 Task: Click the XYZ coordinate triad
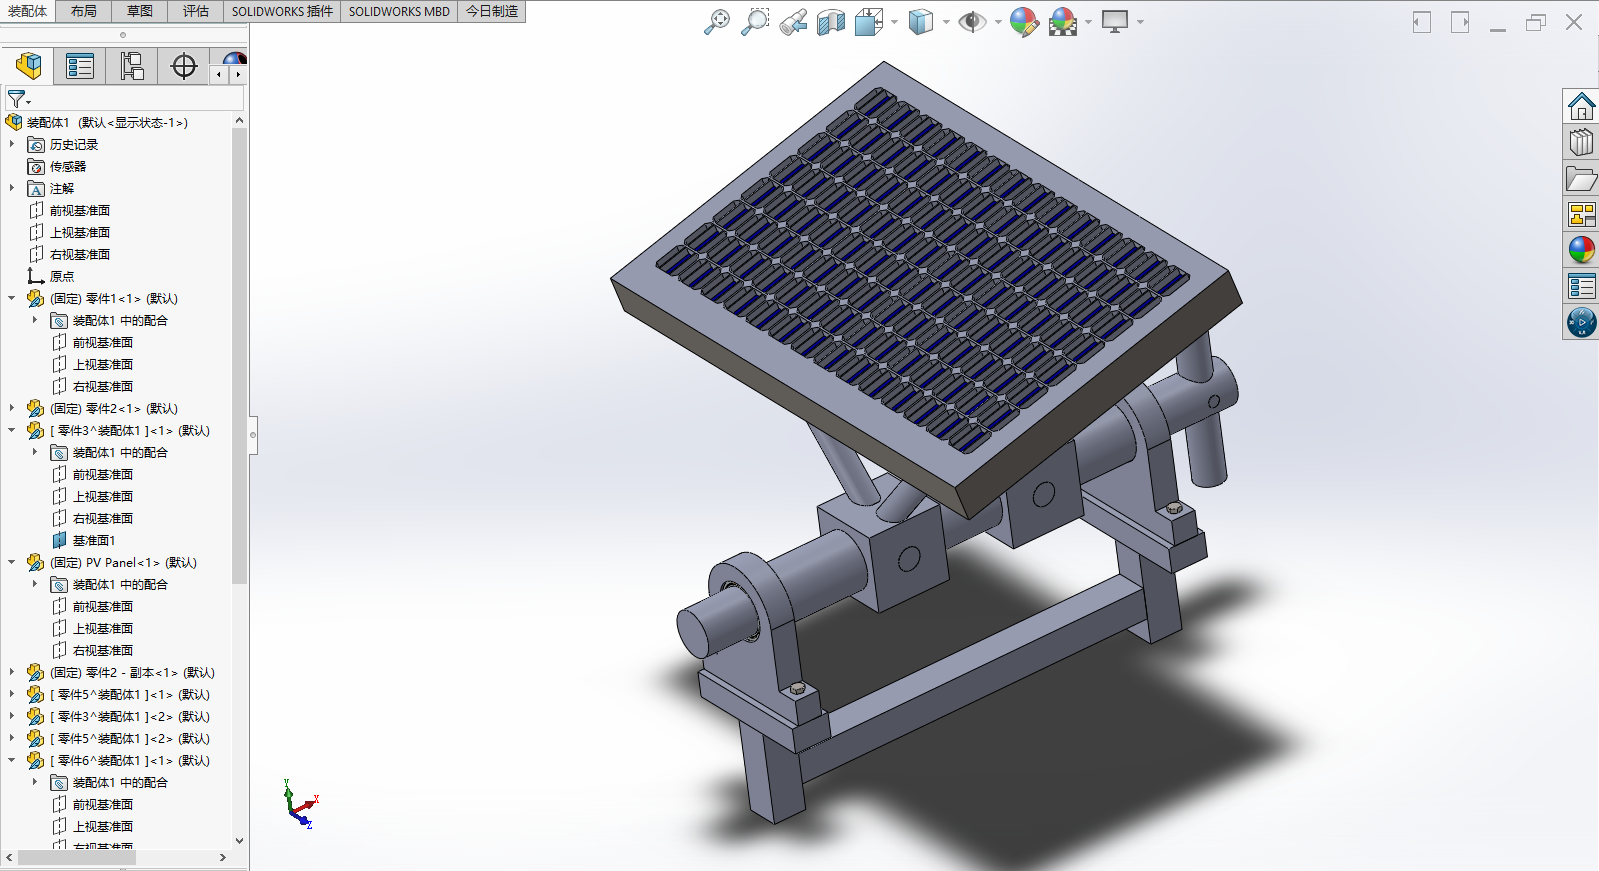pyautogui.click(x=300, y=805)
